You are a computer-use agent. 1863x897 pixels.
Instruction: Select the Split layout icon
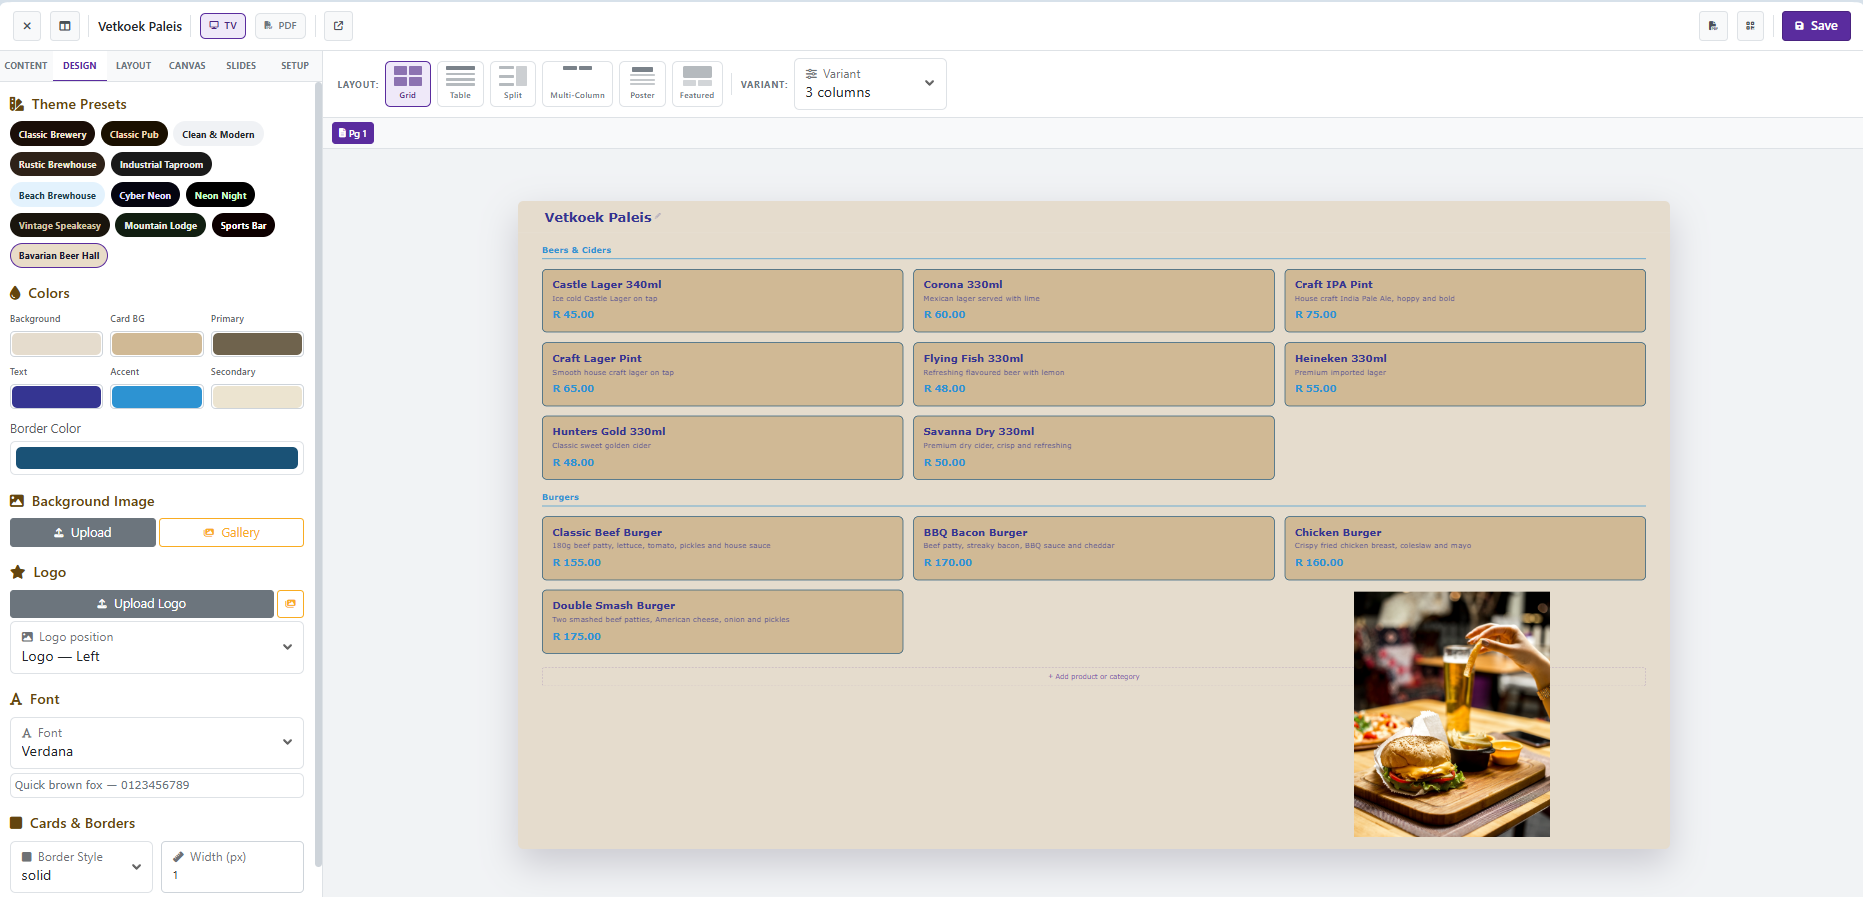click(513, 84)
